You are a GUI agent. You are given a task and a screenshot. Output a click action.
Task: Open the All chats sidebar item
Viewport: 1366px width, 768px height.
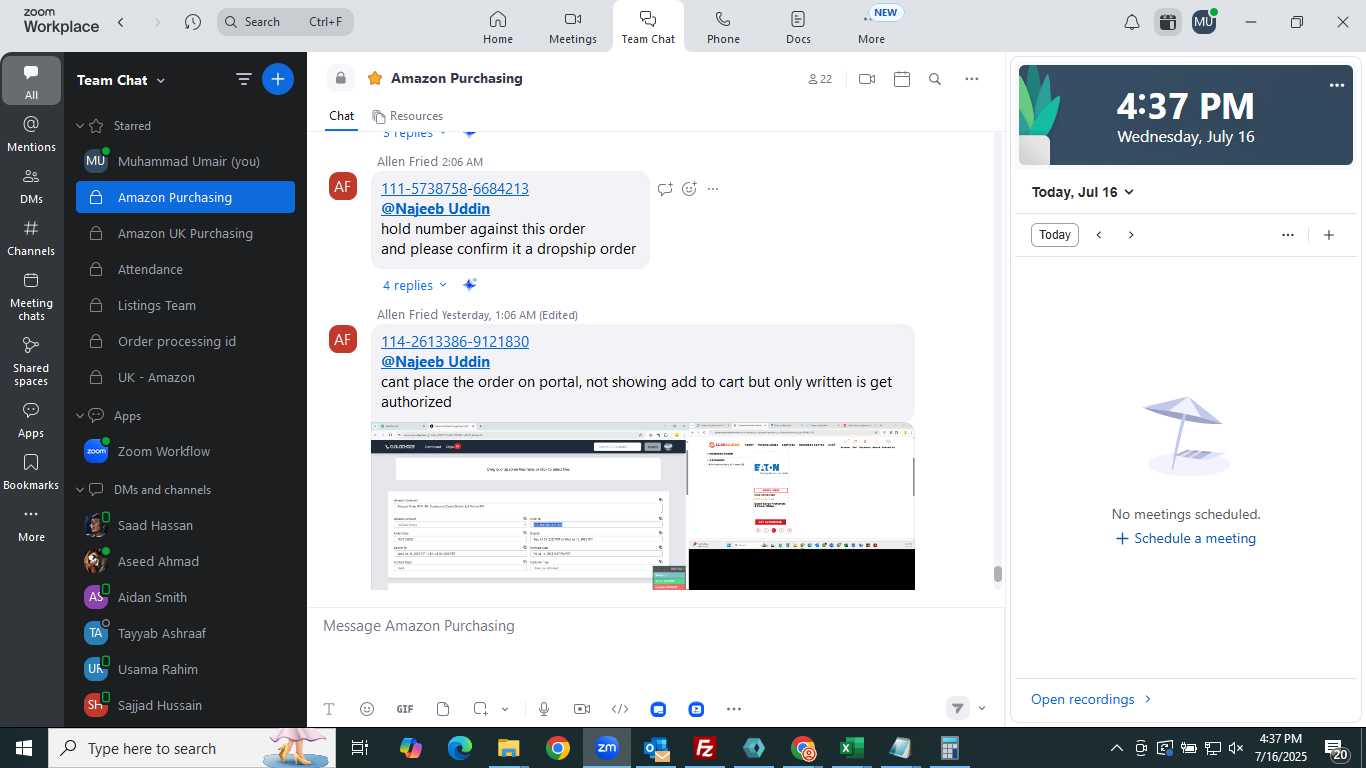31,82
